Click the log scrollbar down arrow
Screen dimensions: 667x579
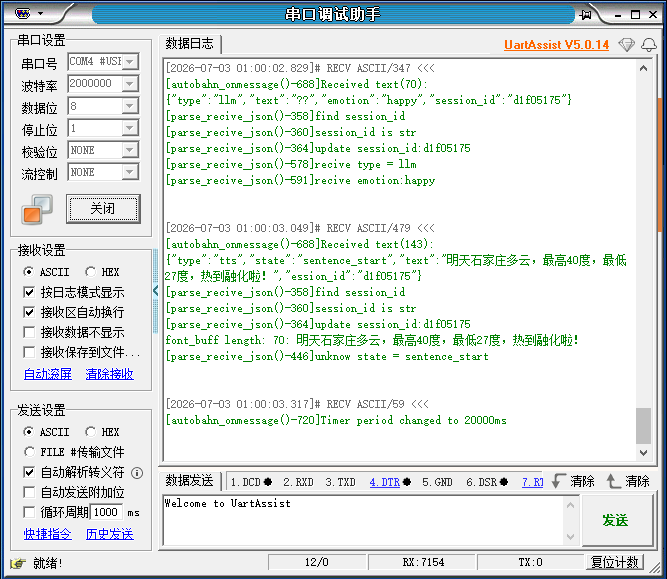(x=644, y=453)
